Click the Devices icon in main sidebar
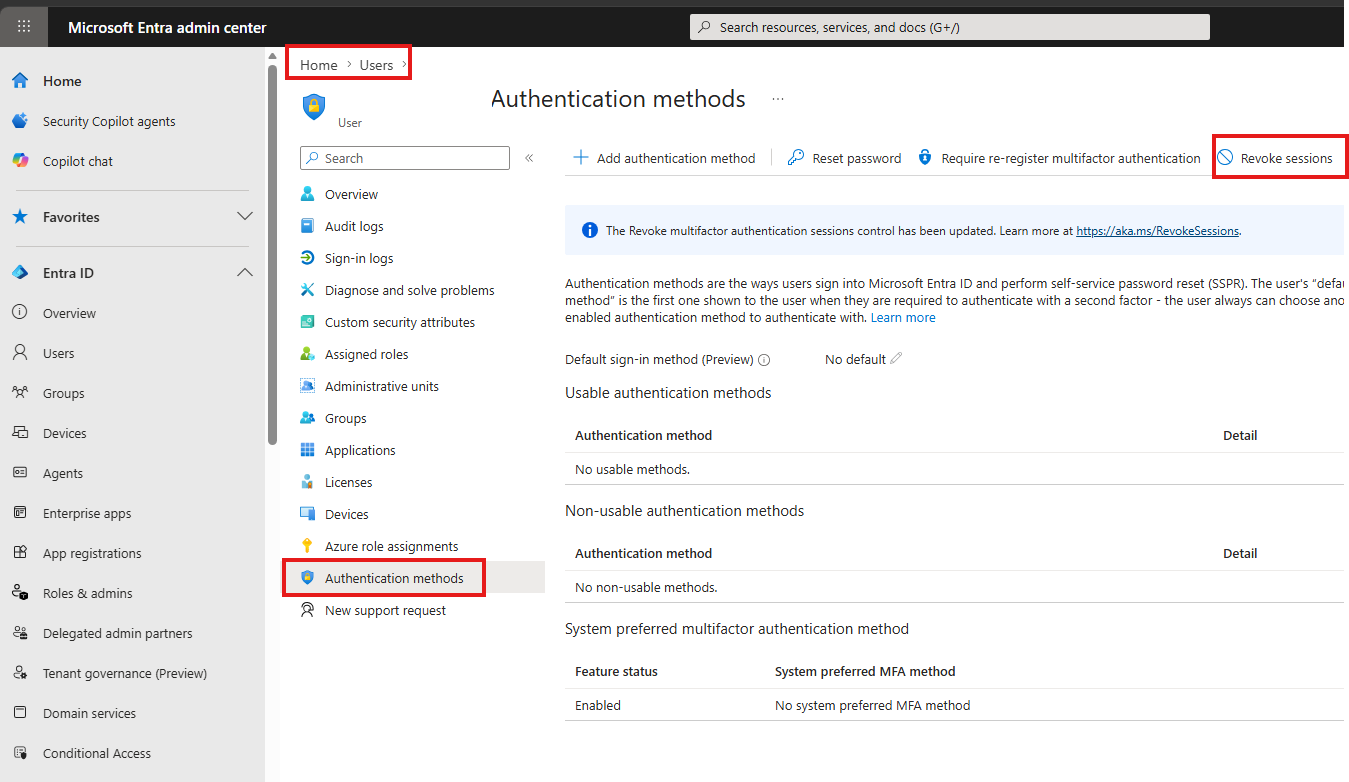 tap(20, 433)
